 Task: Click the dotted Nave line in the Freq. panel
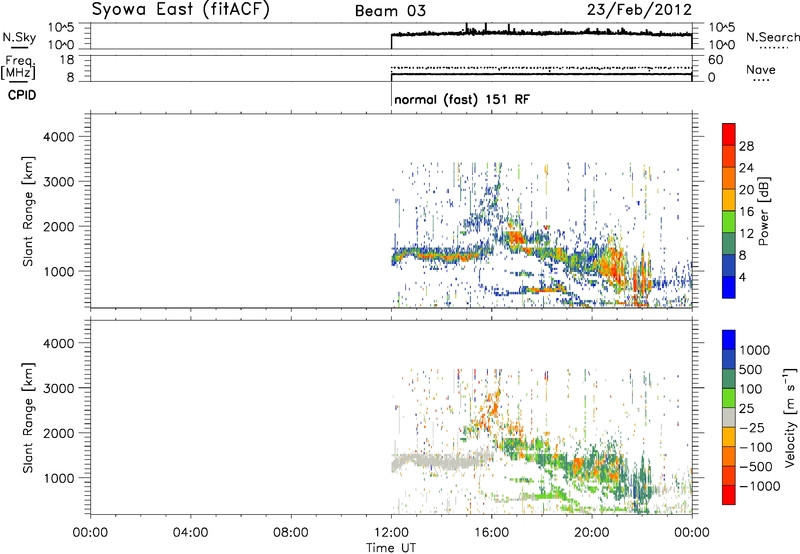541,67
